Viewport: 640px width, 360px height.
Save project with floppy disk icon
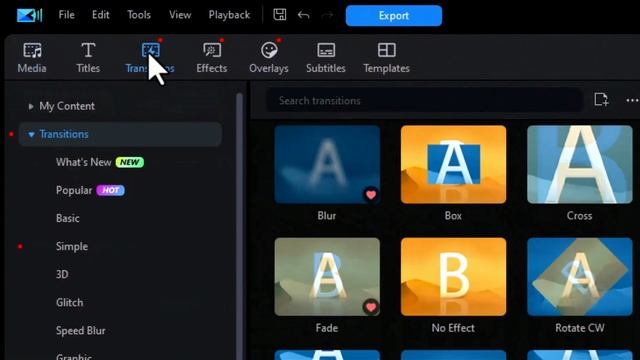click(280, 15)
